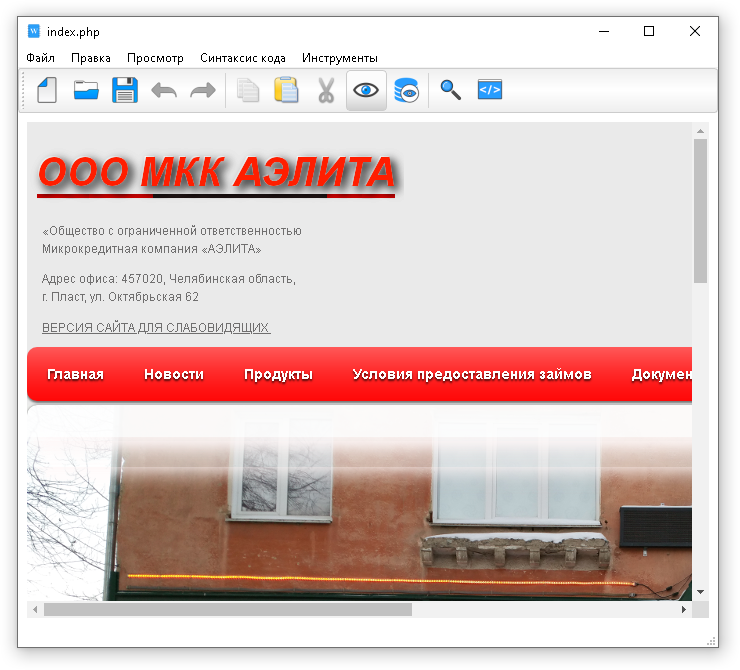This screenshot has height=670, width=740.
Task: Open the Просмотр menu
Action: pyautogui.click(x=155, y=58)
